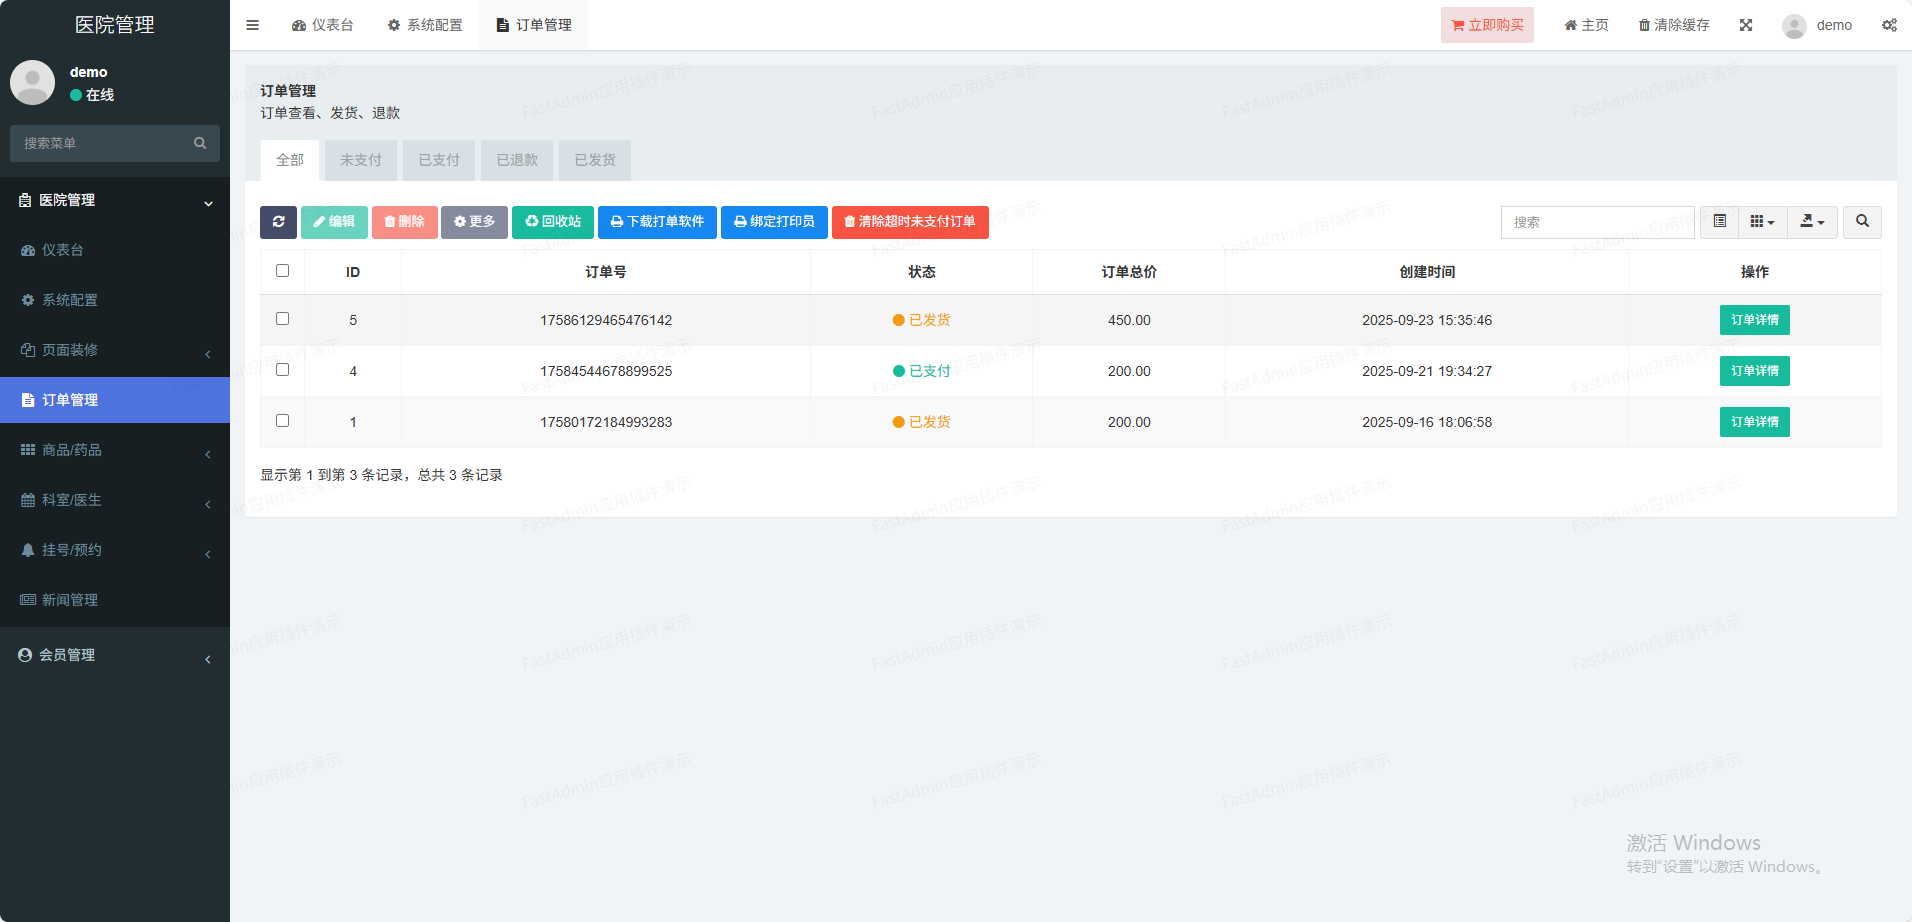Check the select-all checkbox in table header
Viewport: 1912px width, 922px height.
click(x=282, y=271)
